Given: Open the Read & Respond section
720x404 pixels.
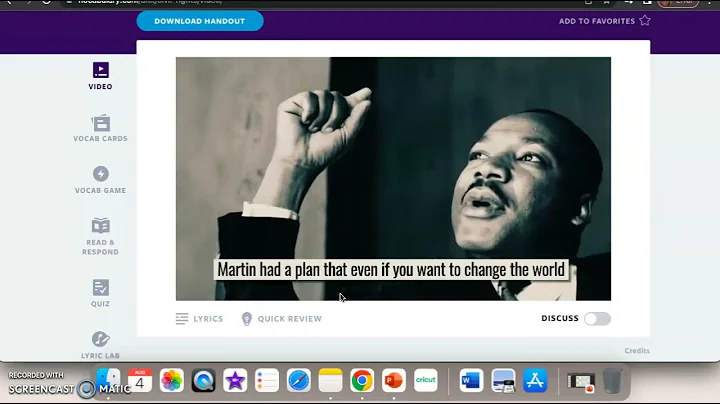Looking at the screenshot, I should [x=101, y=236].
